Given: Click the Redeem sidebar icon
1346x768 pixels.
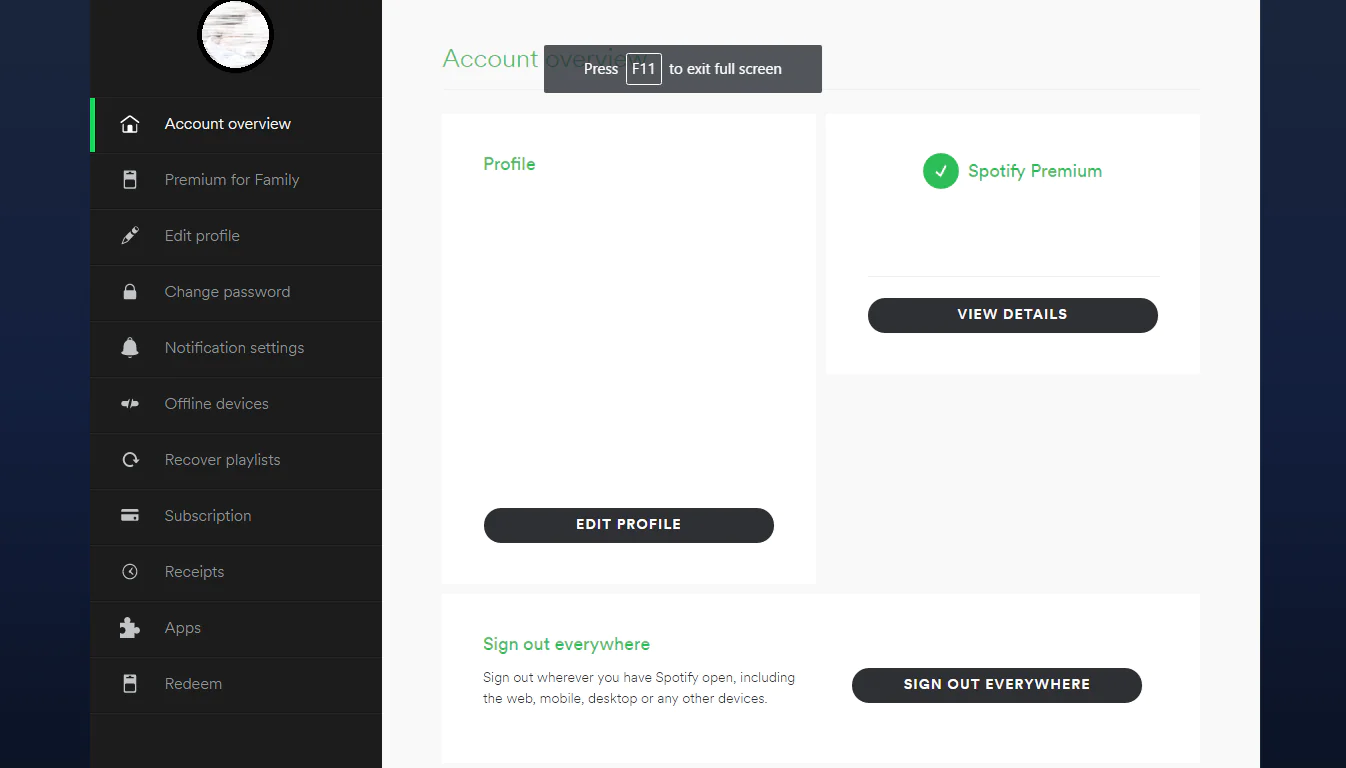Looking at the screenshot, I should coord(130,684).
